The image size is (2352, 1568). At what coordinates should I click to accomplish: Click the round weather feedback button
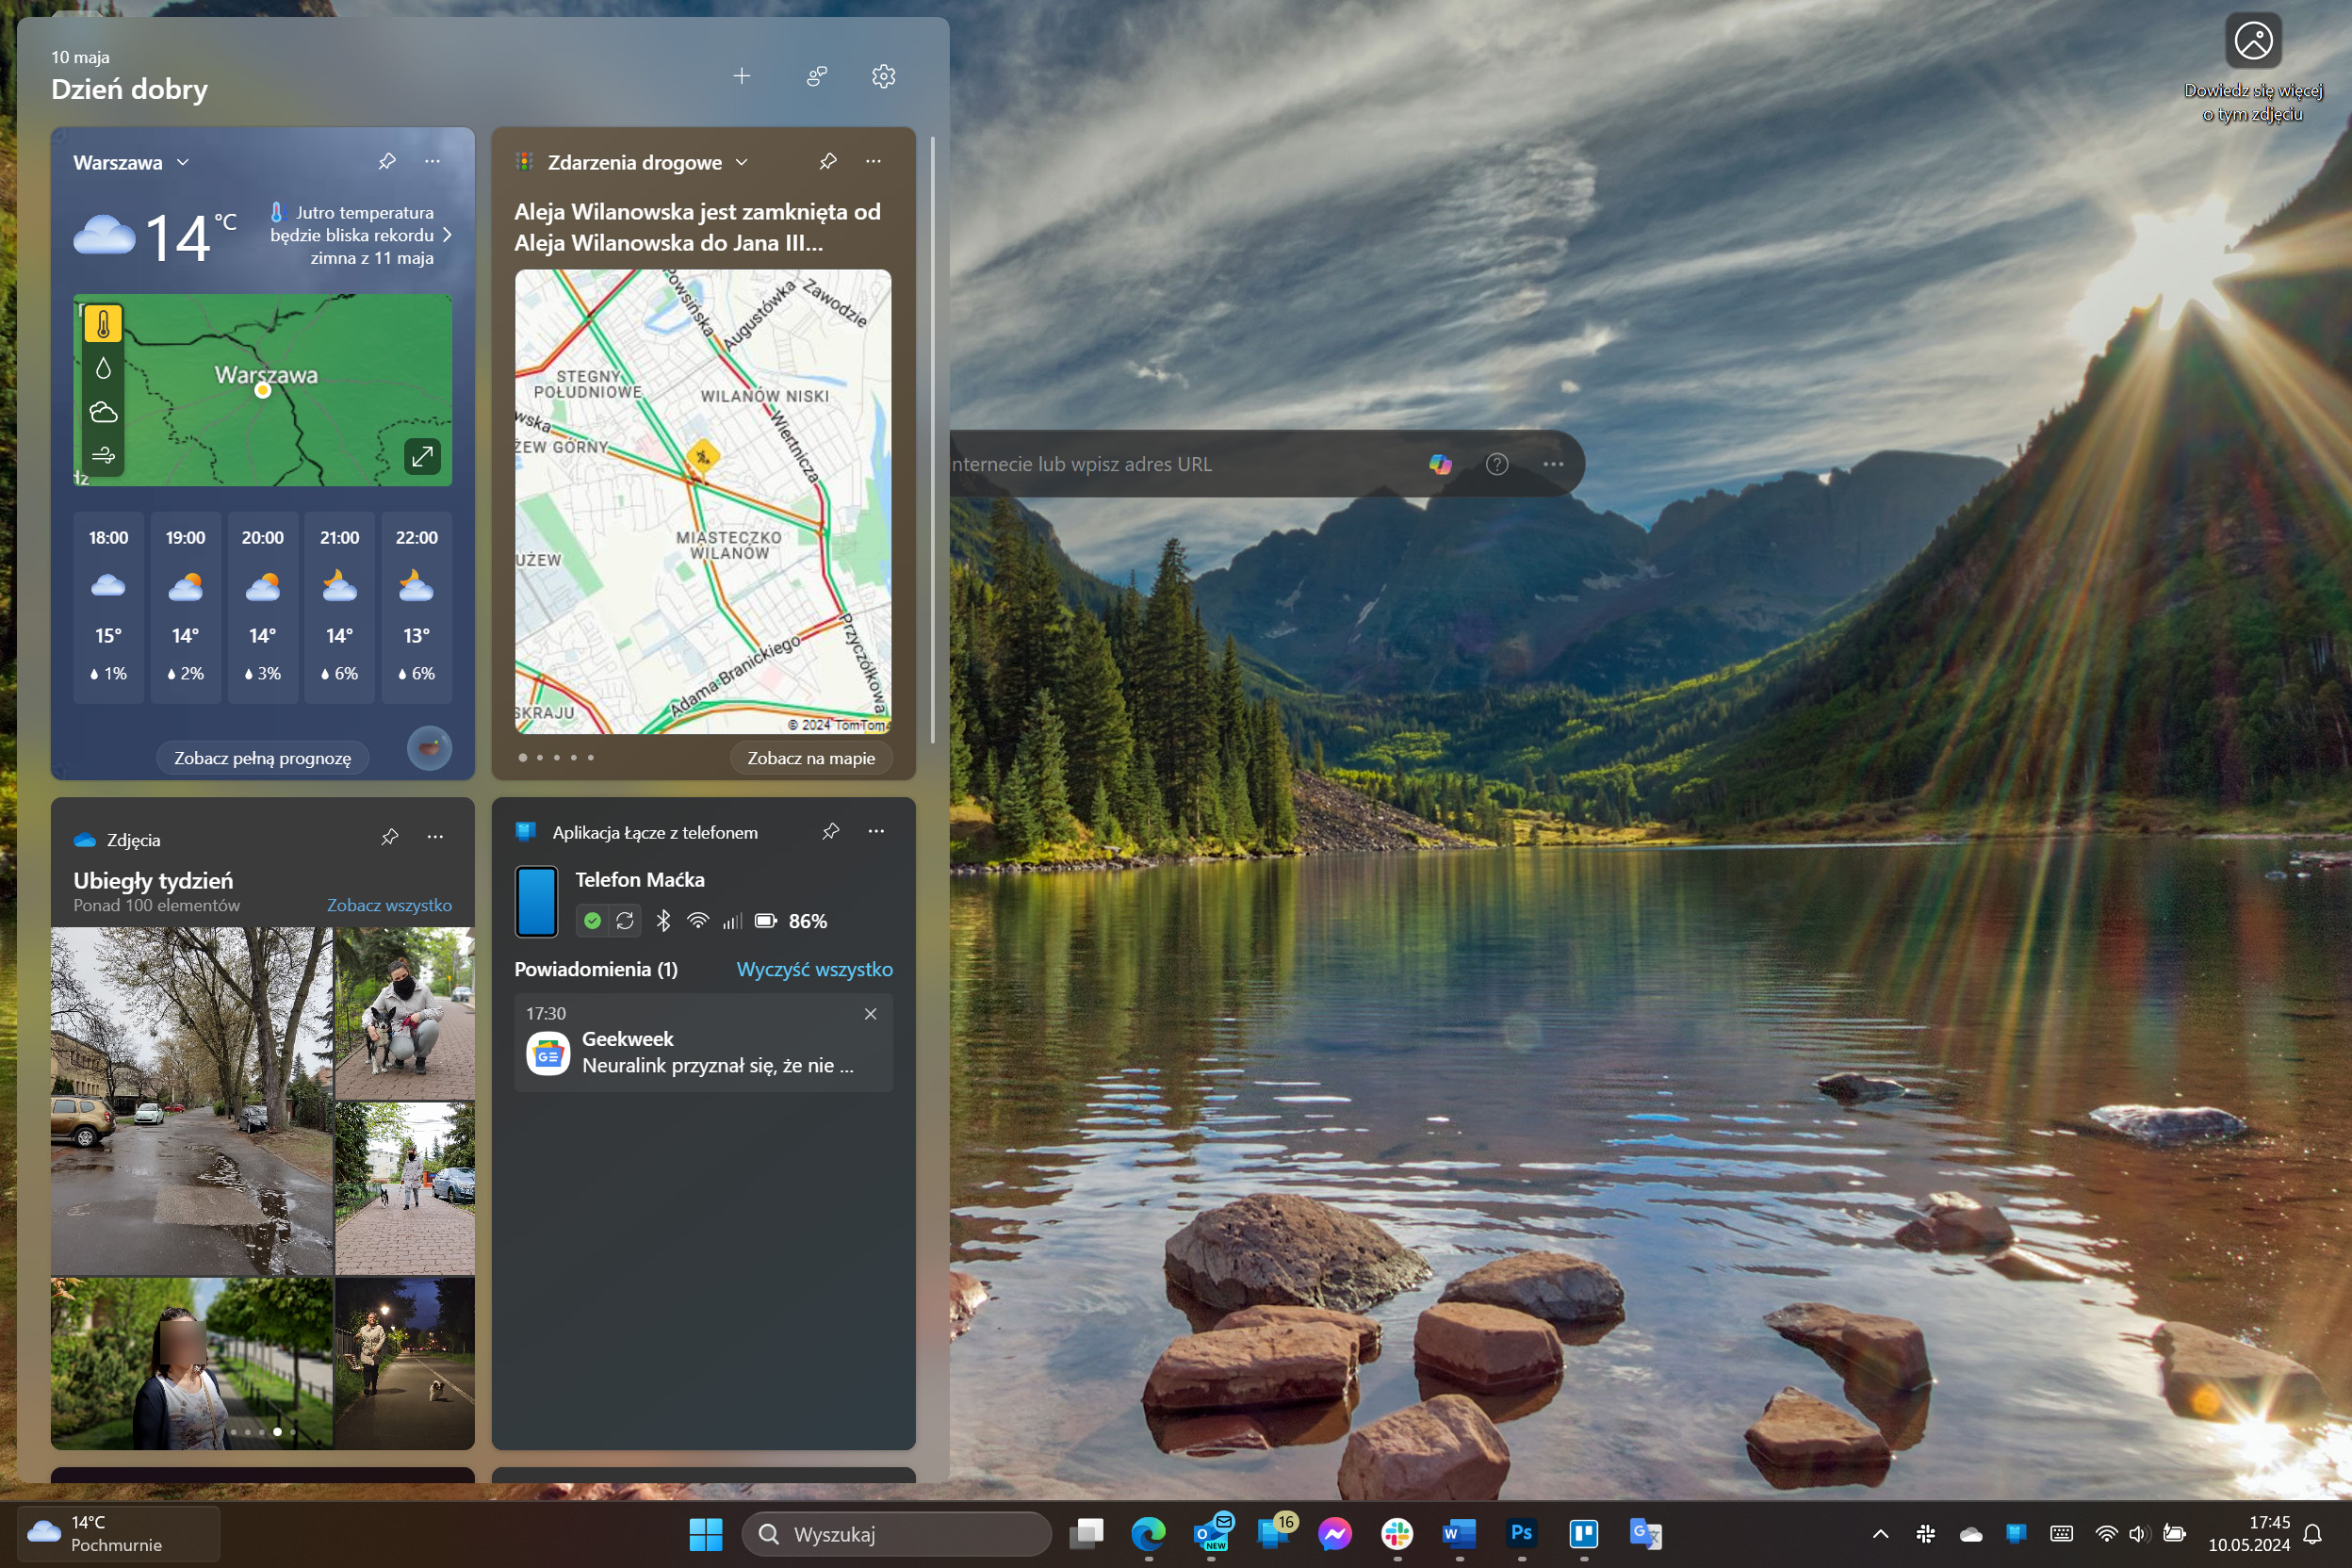click(x=429, y=748)
